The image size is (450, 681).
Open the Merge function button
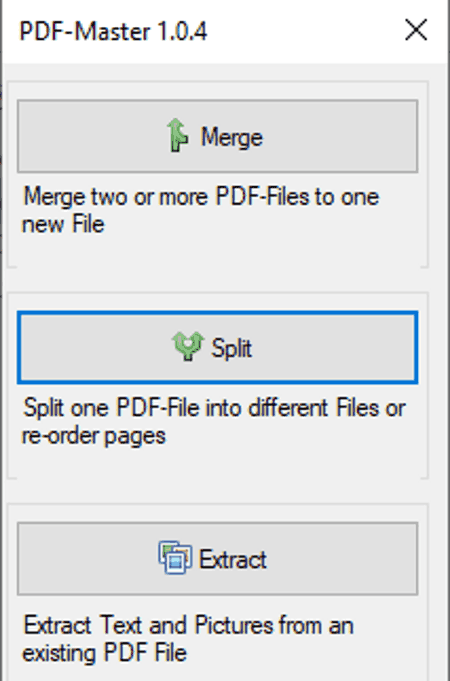[218, 136]
